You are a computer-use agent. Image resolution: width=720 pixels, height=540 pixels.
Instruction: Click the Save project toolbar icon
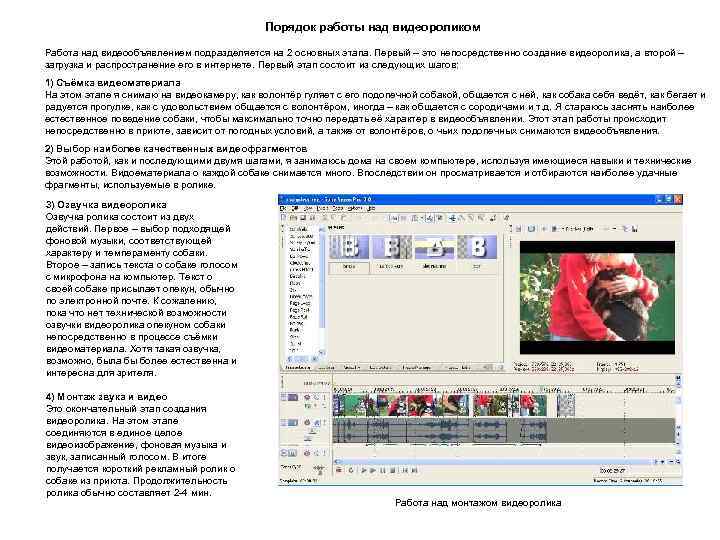coord(303,218)
